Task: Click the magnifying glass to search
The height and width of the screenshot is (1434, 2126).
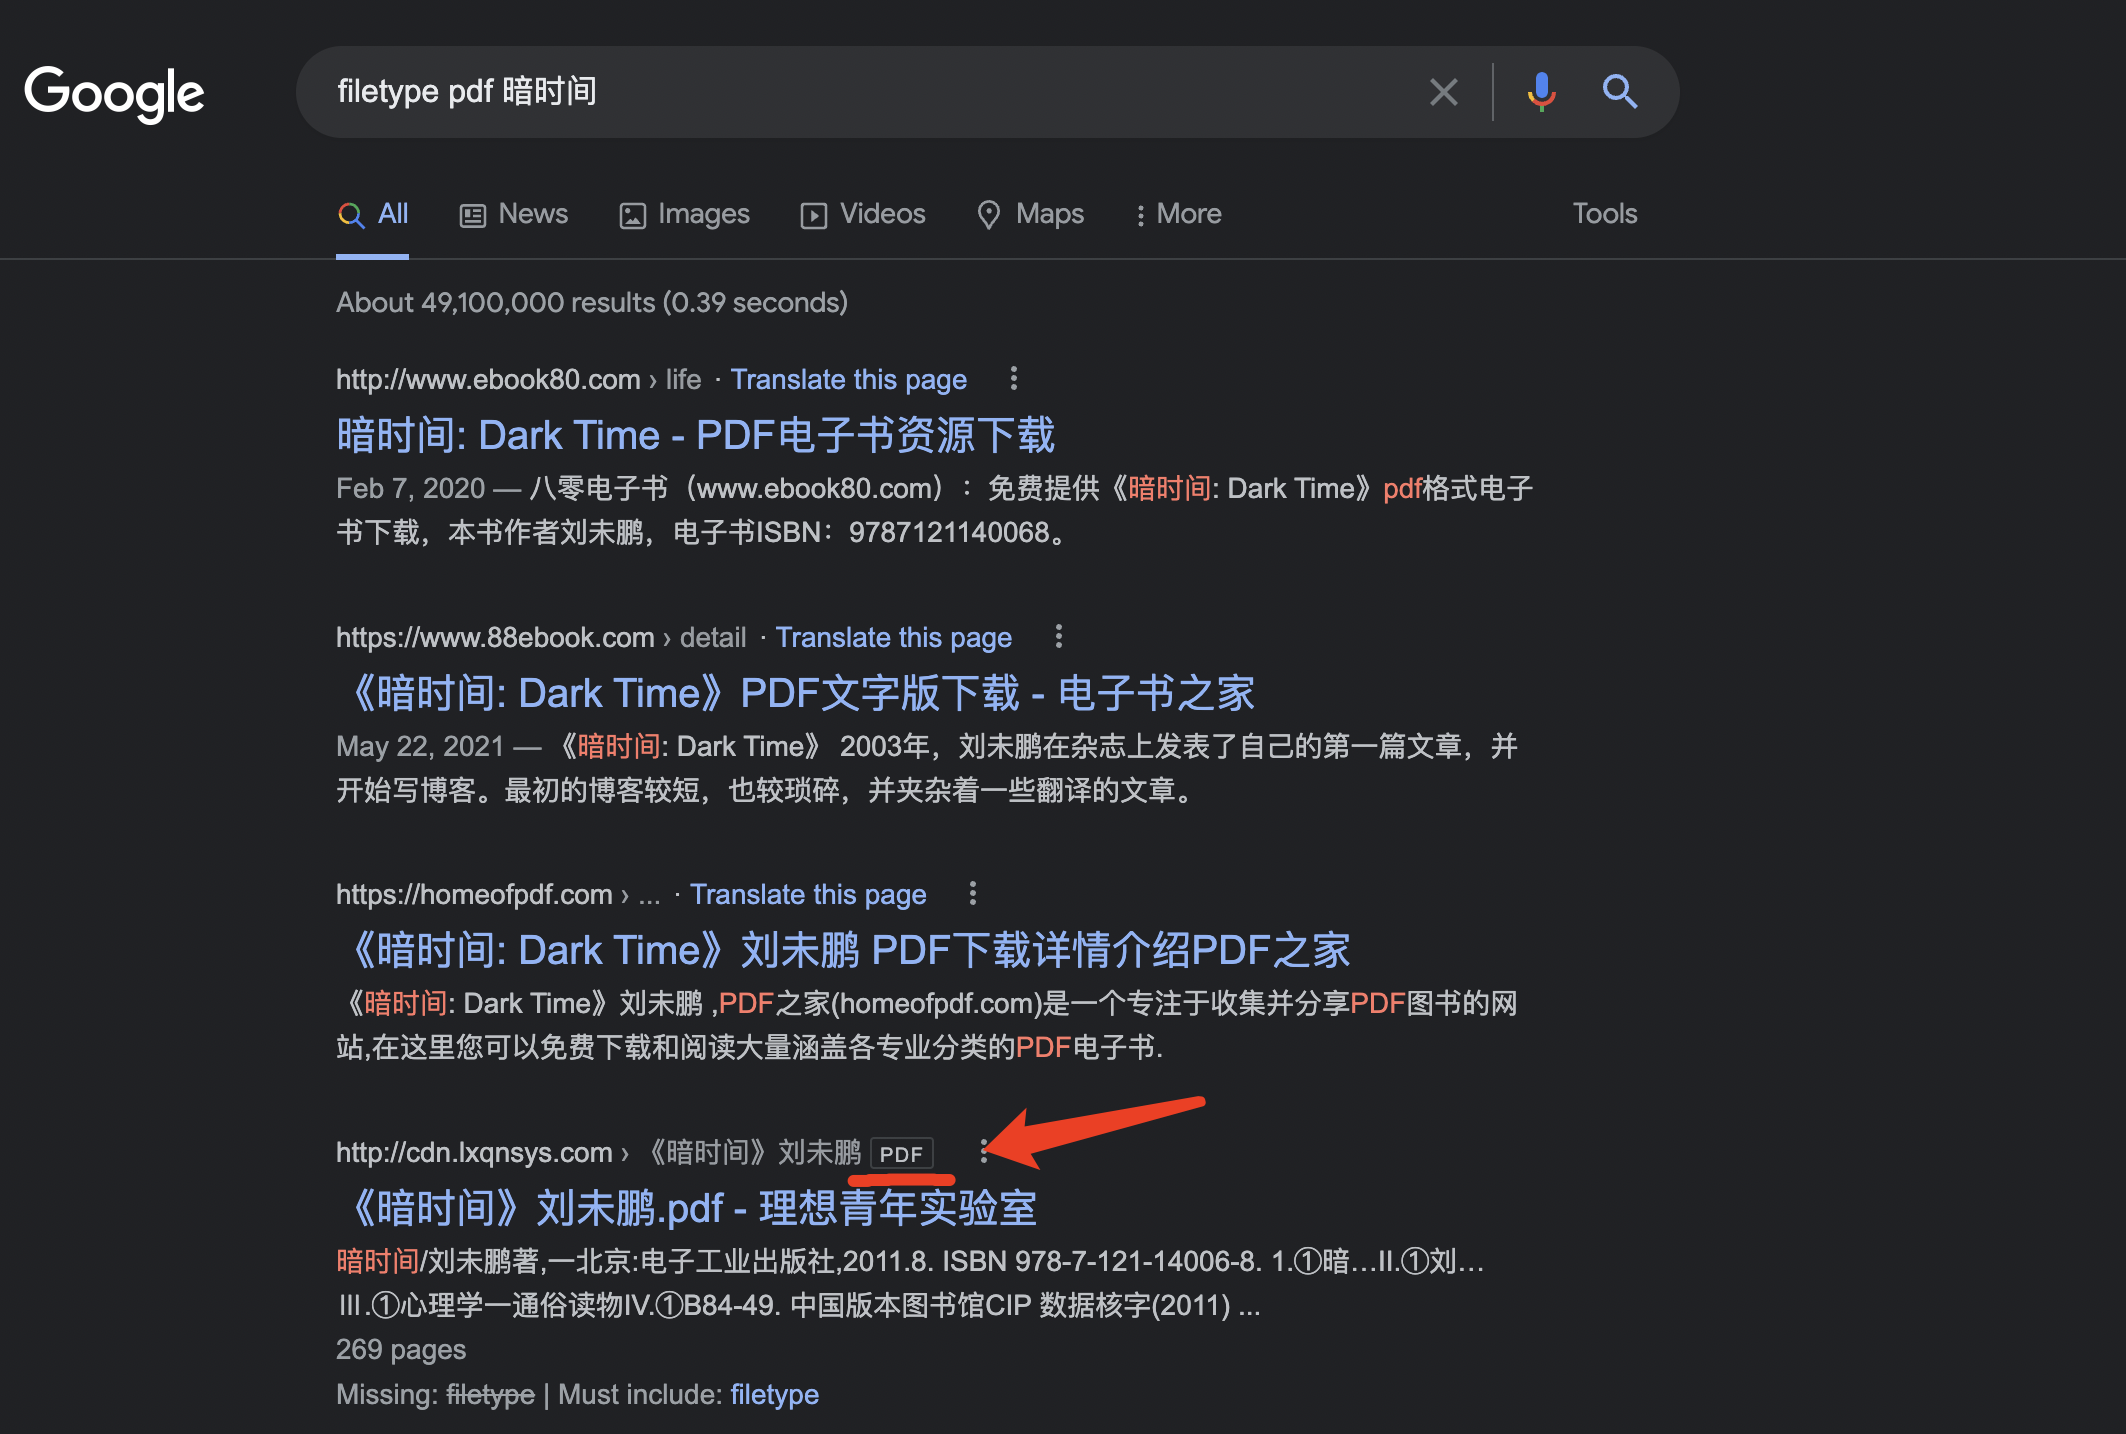Action: 1620,92
